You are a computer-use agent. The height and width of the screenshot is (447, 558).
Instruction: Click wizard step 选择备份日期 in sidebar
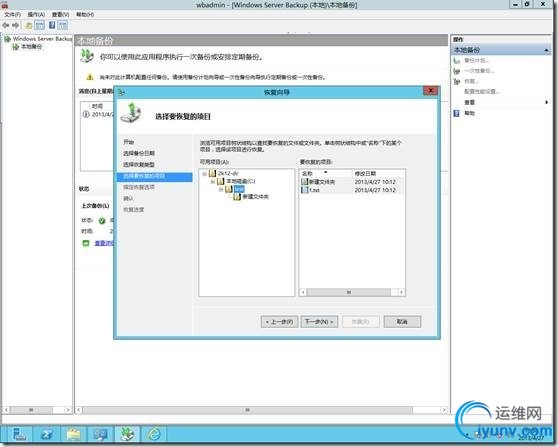tap(139, 153)
